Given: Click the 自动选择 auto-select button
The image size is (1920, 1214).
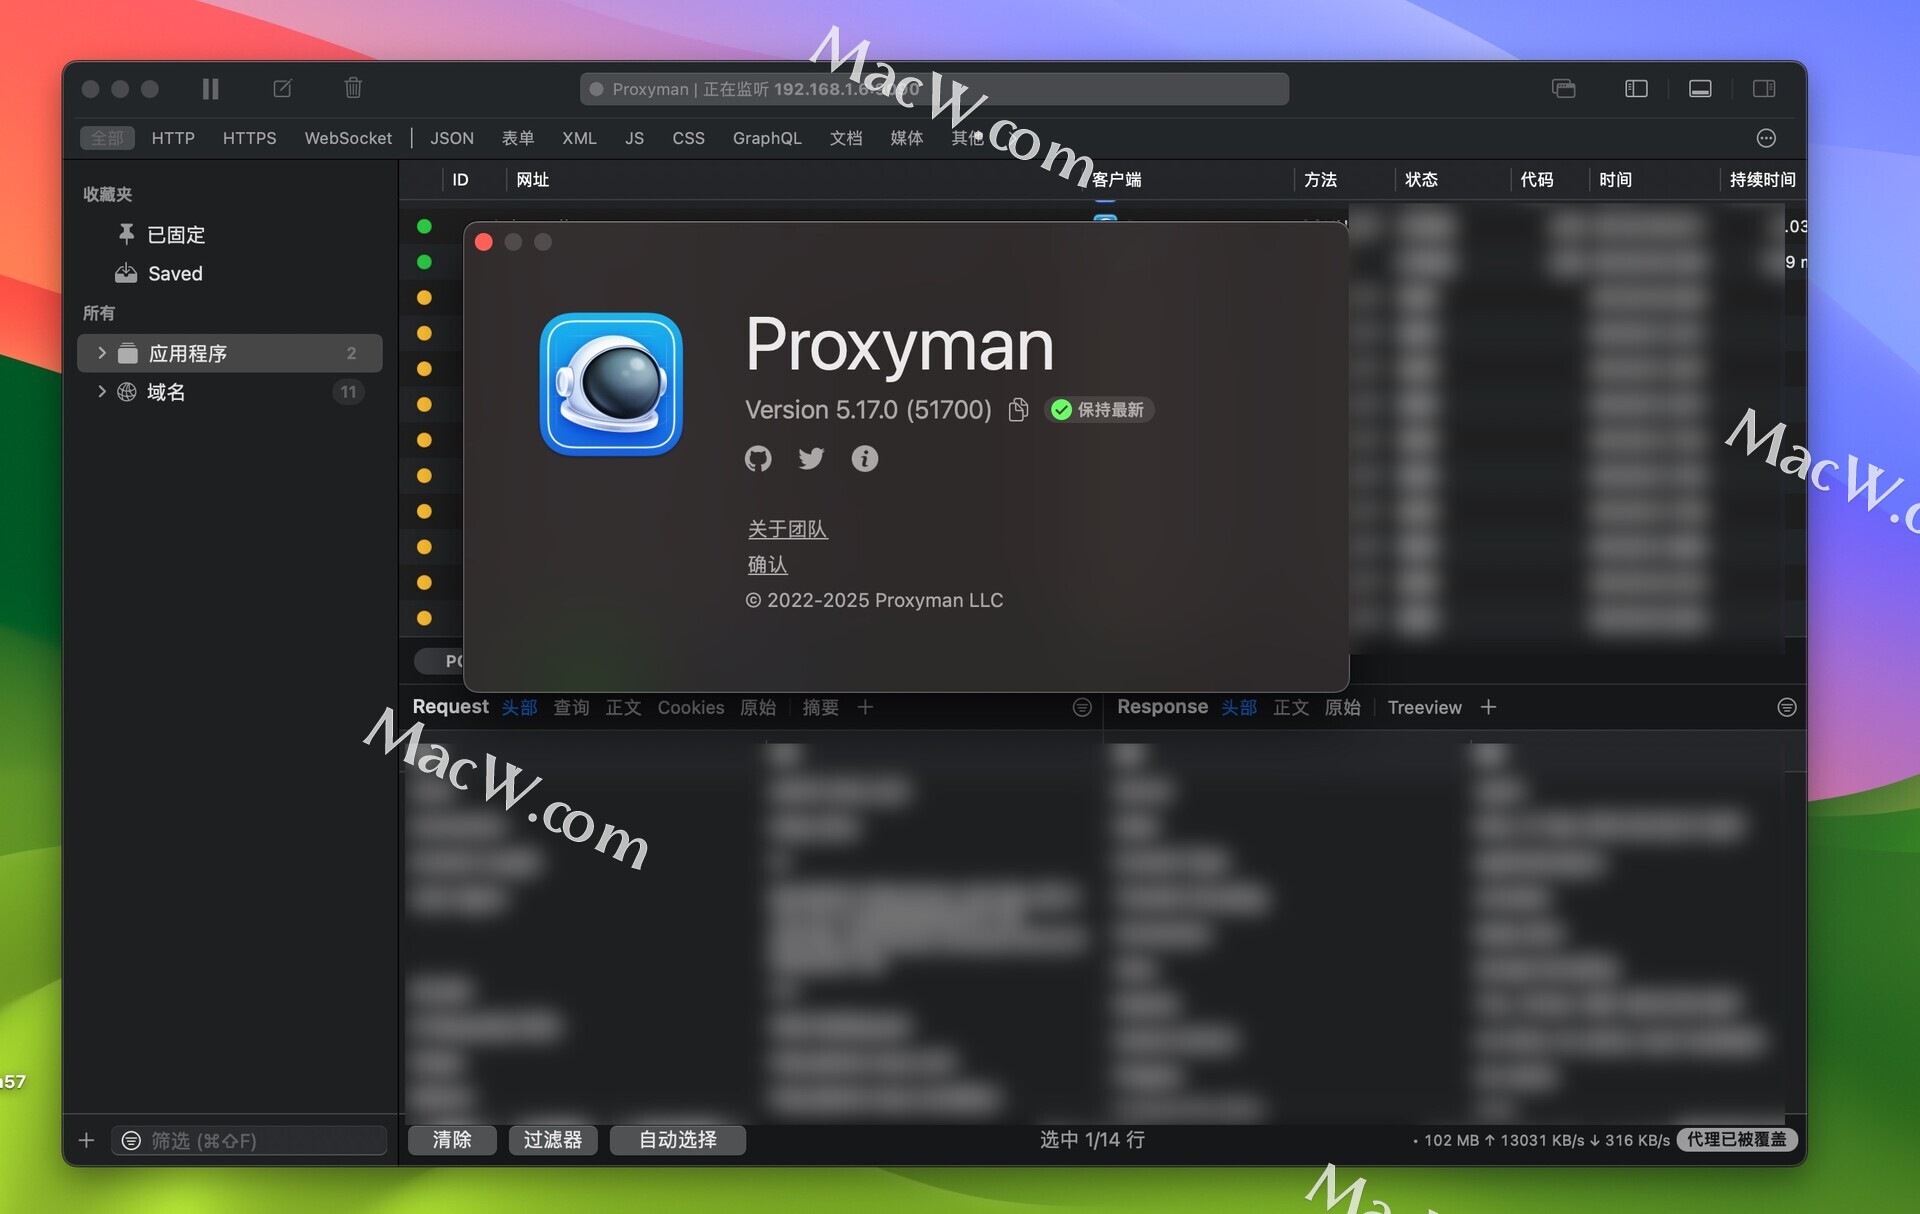Looking at the screenshot, I should [x=678, y=1140].
